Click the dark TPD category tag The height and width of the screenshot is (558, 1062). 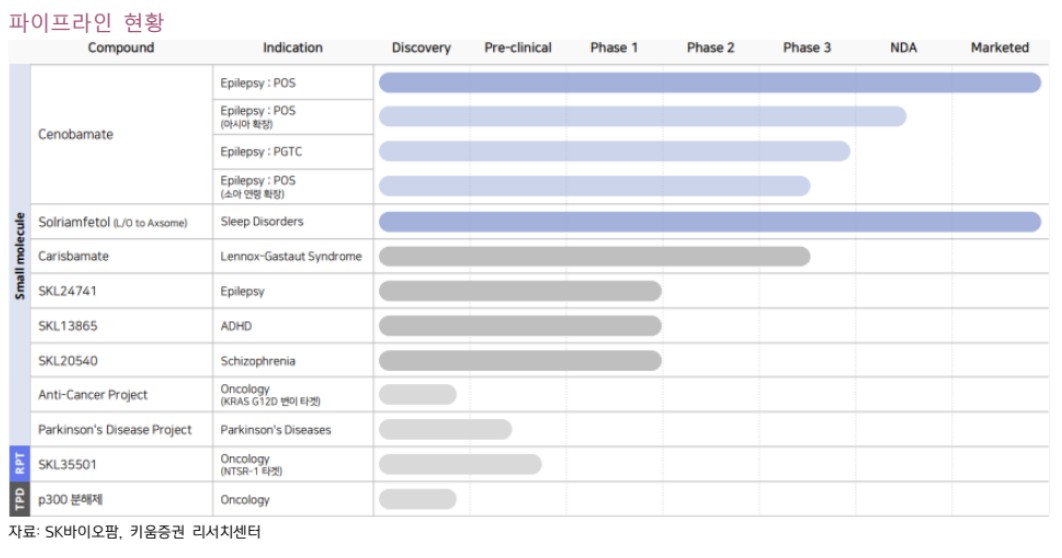coord(20,500)
